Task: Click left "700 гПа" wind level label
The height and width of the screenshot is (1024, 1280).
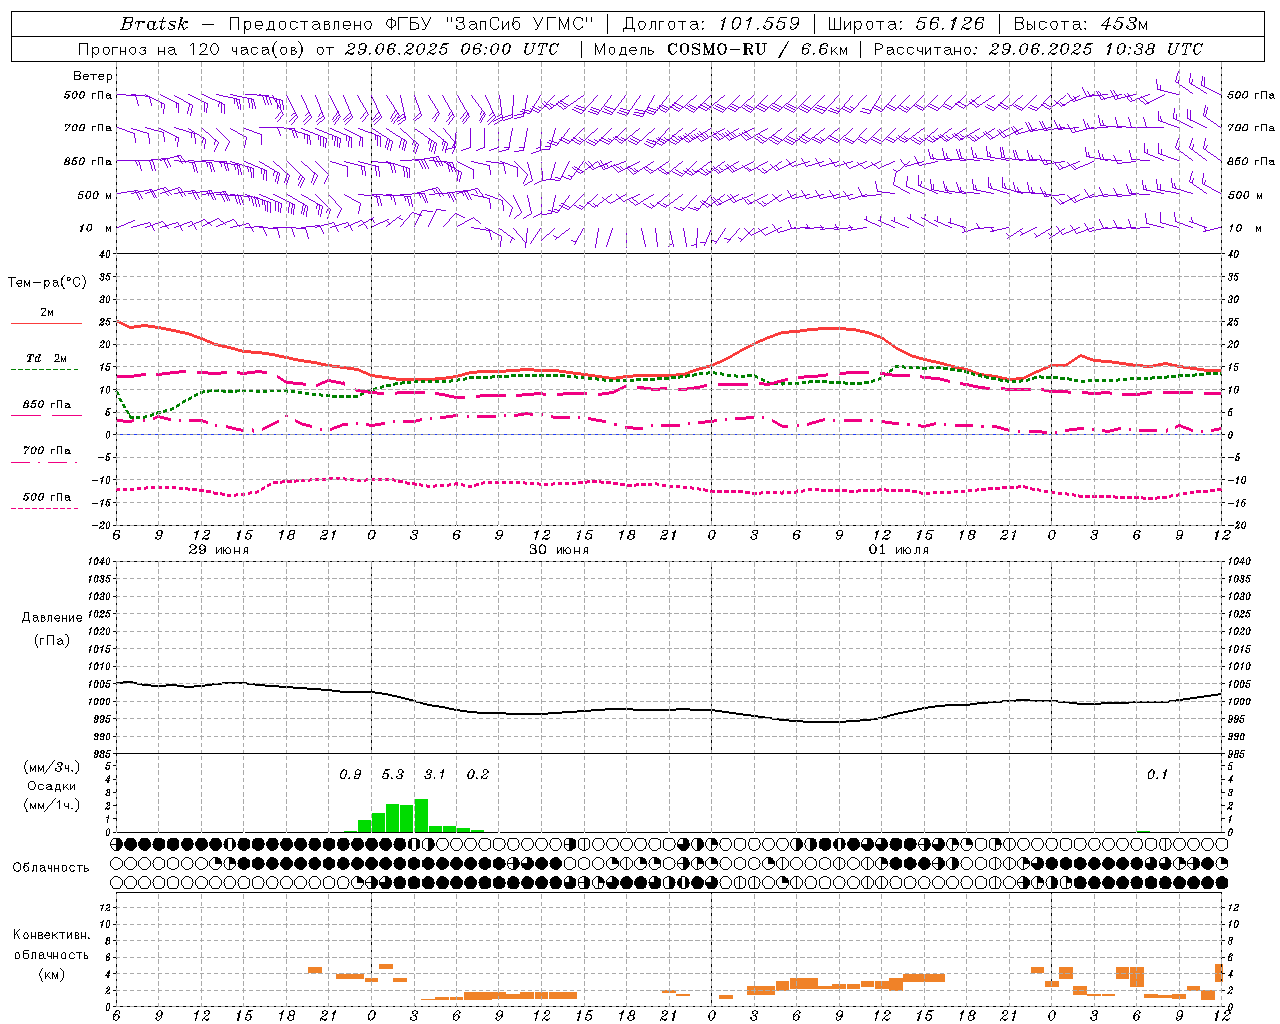Action: coord(88,128)
